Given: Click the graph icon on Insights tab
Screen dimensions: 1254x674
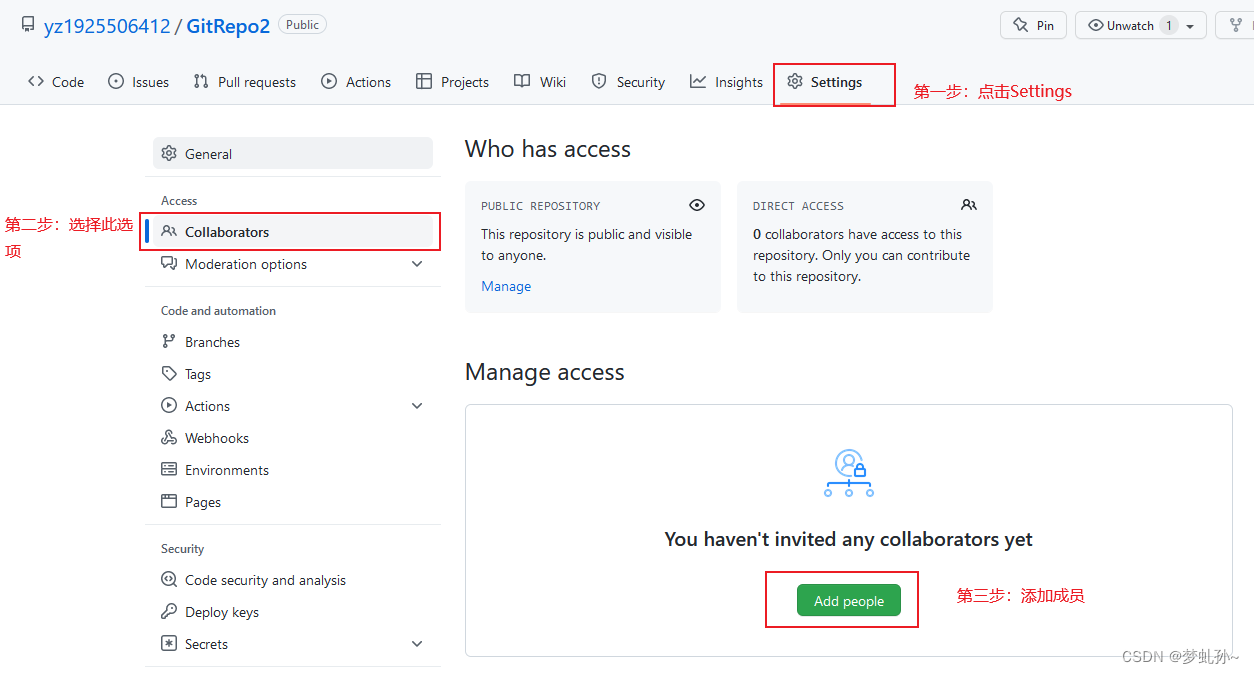Looking at the screenshot, I should coord(698,82).
